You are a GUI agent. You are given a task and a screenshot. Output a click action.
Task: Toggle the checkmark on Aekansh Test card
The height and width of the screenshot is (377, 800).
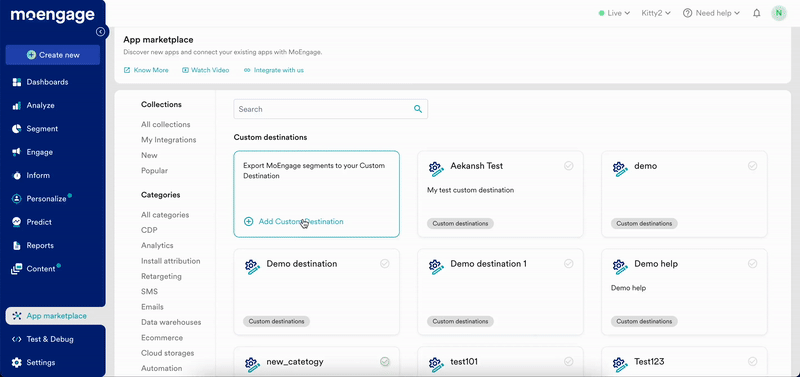point(568,166)
